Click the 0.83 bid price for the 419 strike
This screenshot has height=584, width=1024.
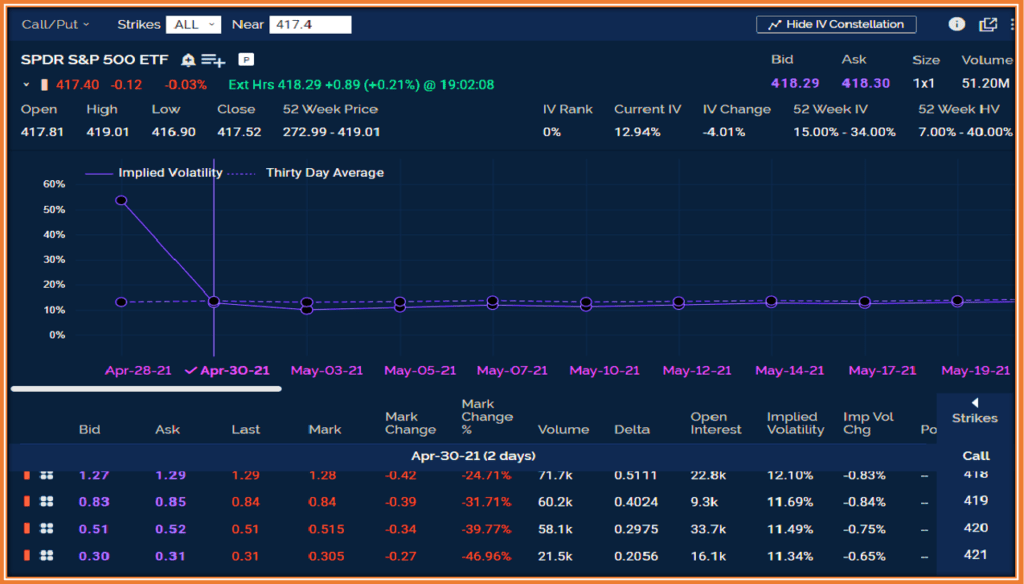click(94, 501)
